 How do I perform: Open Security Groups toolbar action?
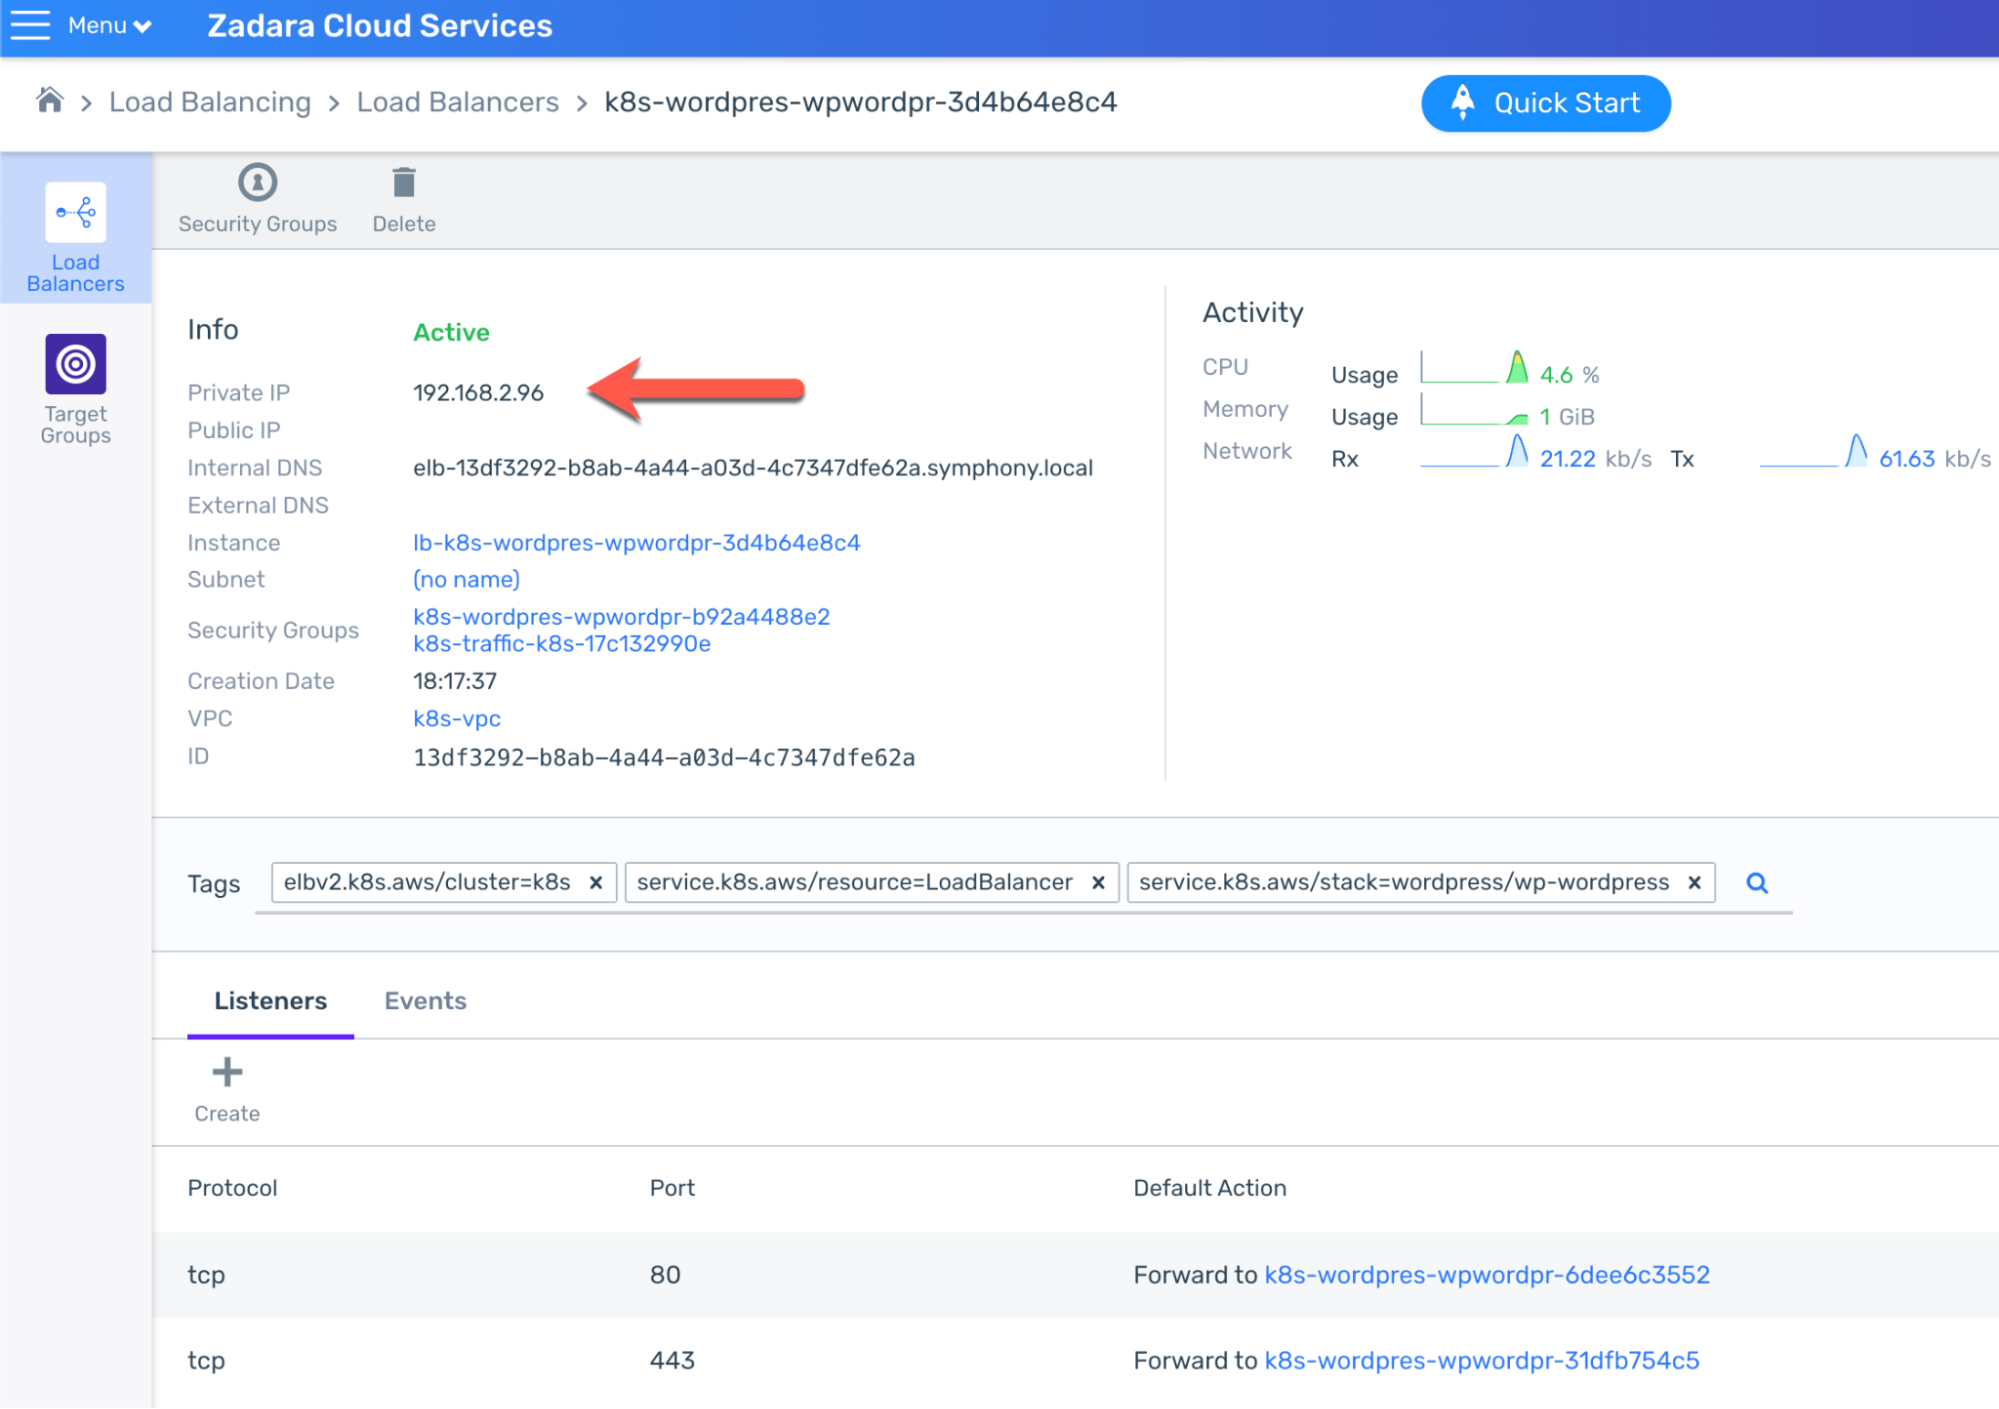tap(258, 200)
